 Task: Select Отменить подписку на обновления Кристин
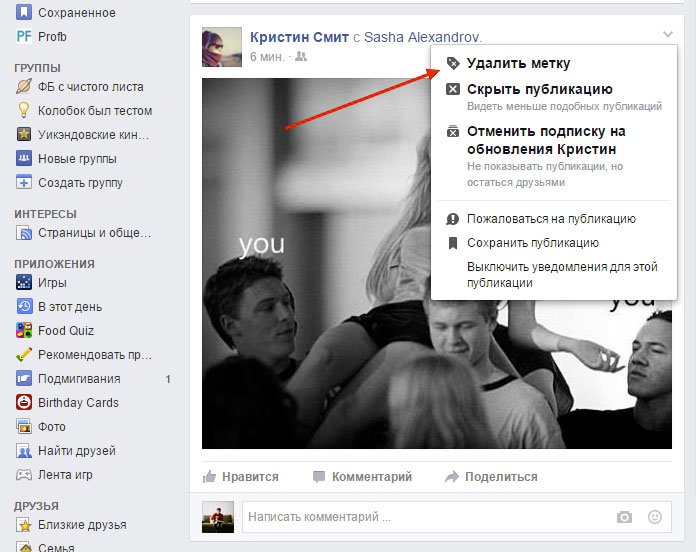546,140
